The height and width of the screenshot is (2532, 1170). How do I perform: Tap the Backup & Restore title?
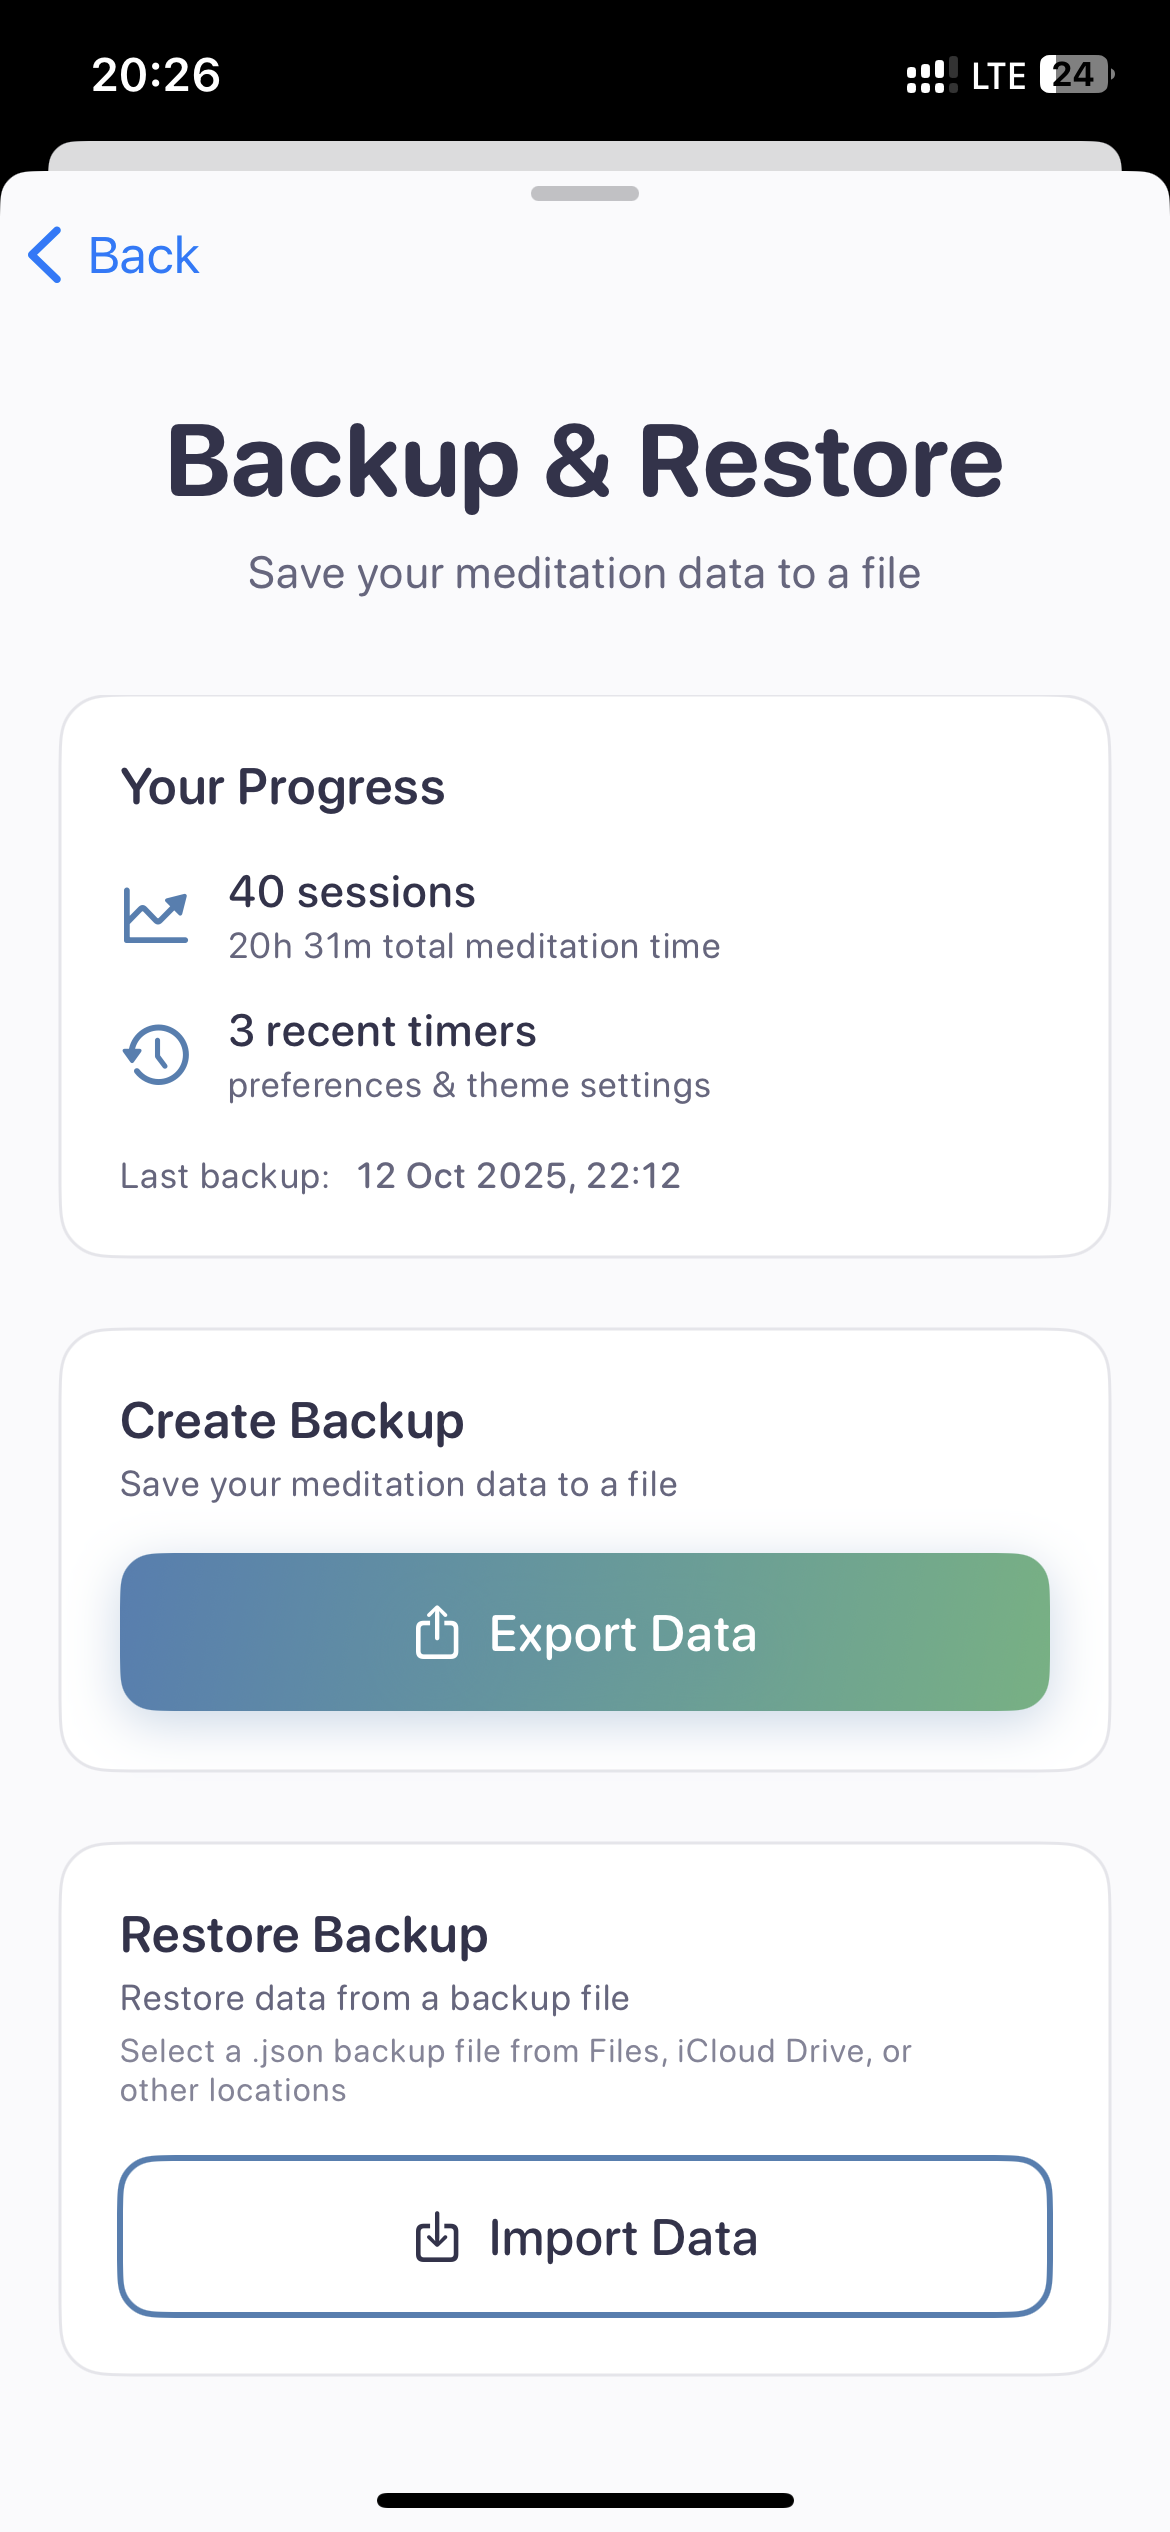tap(585, 461)
